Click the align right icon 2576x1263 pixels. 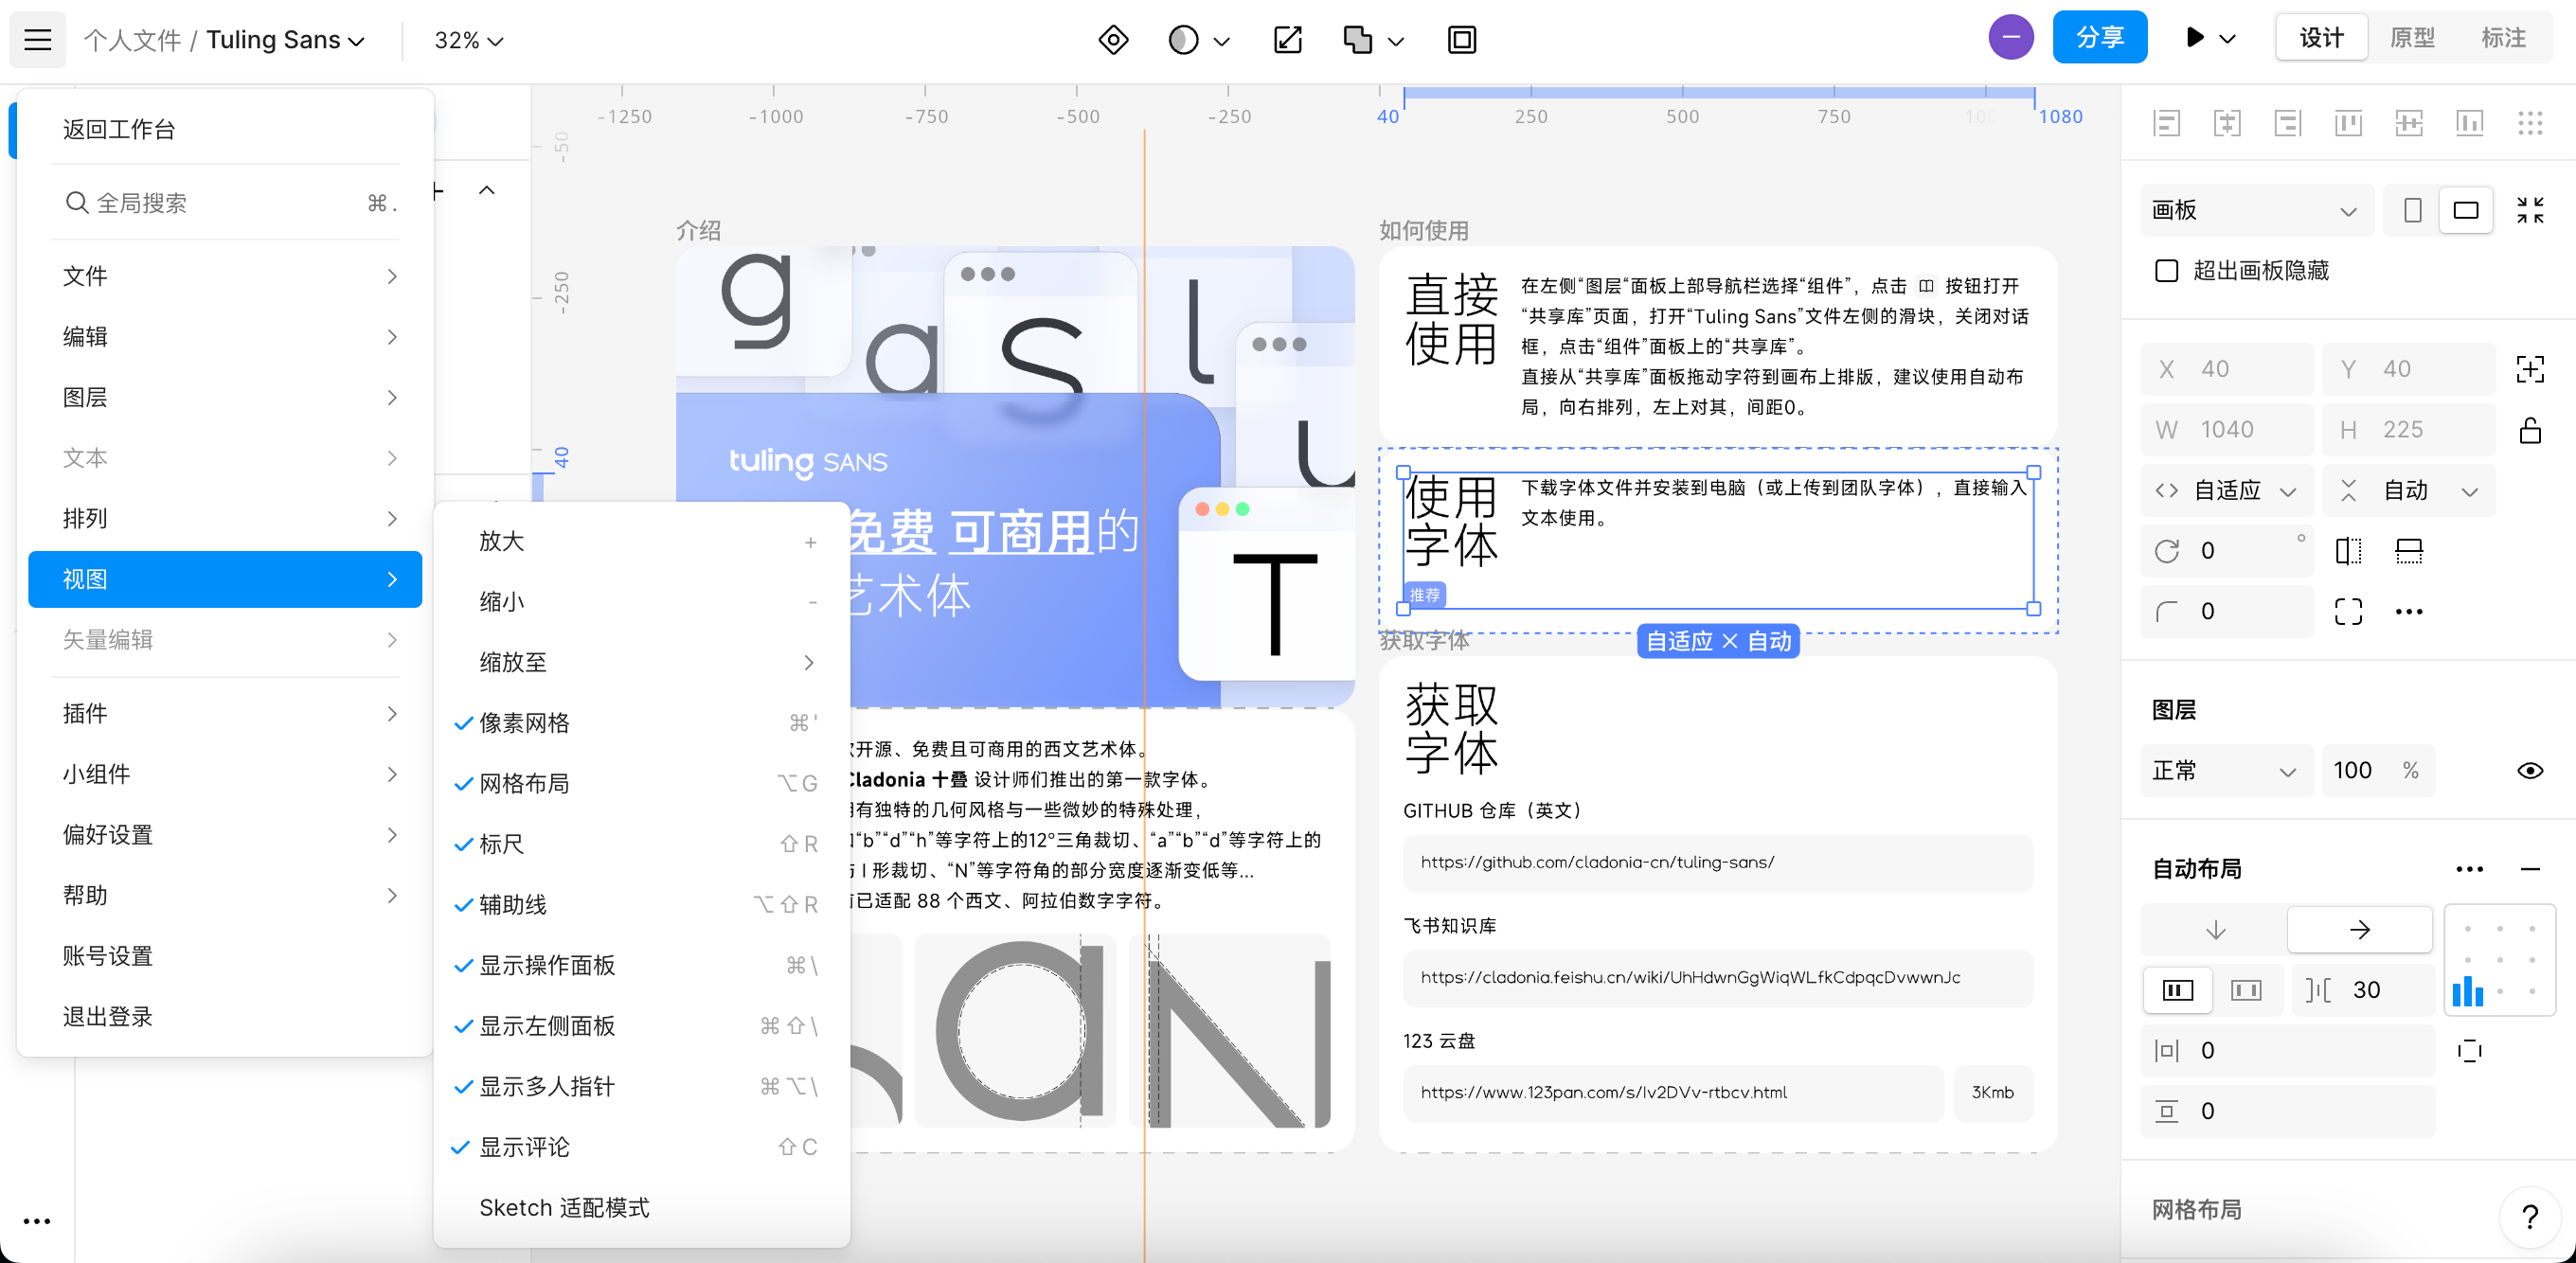point(2288,123)
